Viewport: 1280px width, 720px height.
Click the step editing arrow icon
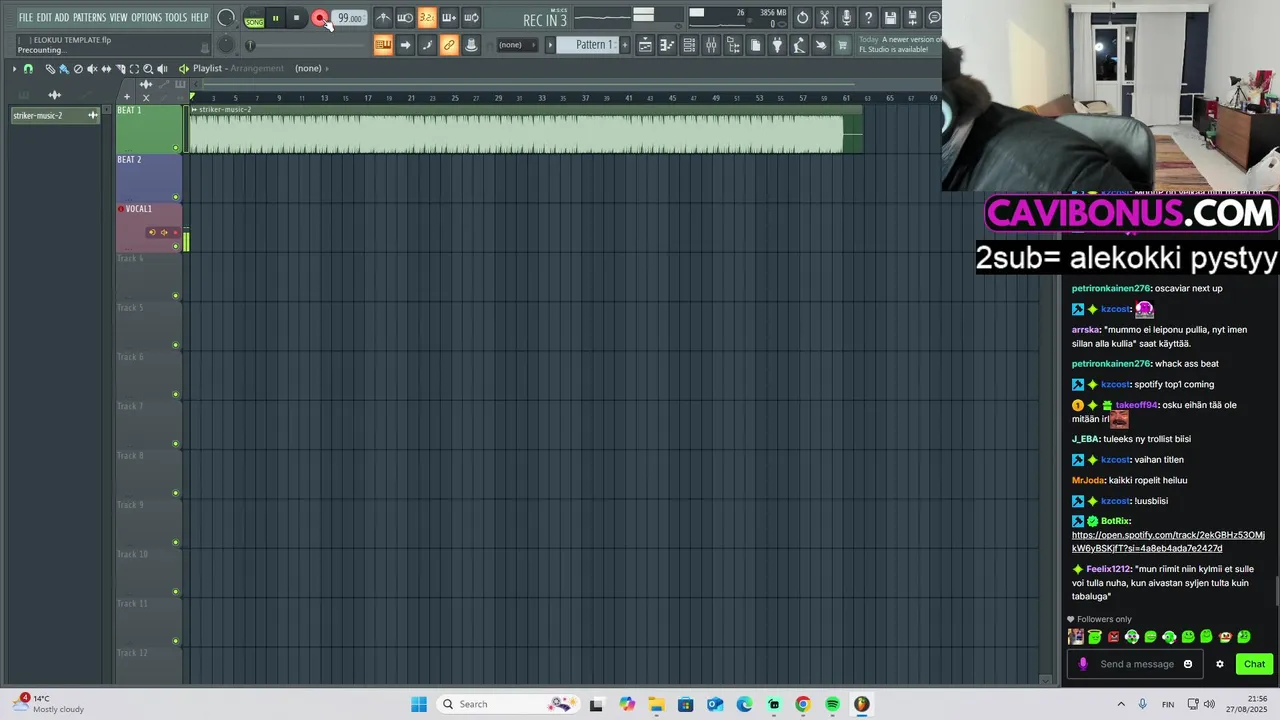coord(405,45)
